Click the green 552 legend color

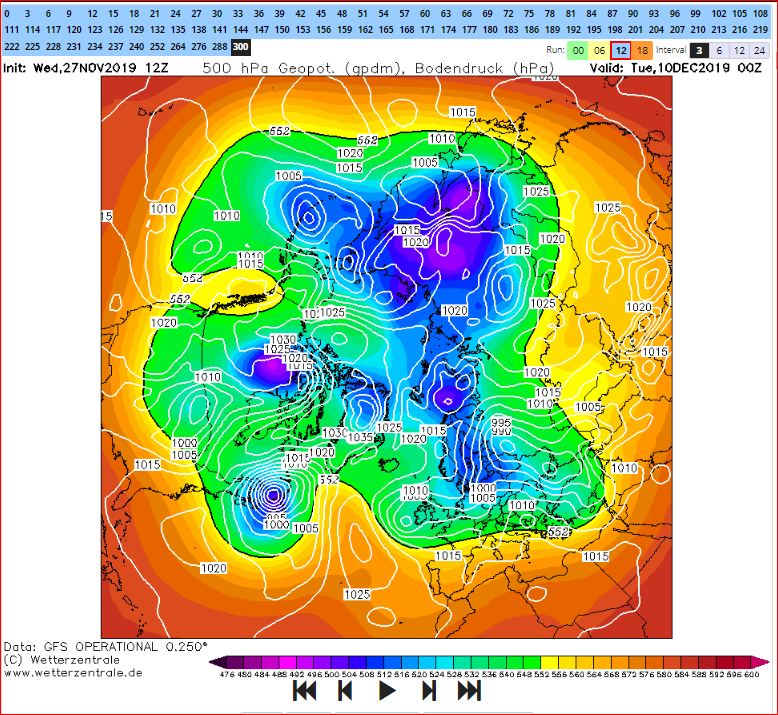click(x=532, y=662)
